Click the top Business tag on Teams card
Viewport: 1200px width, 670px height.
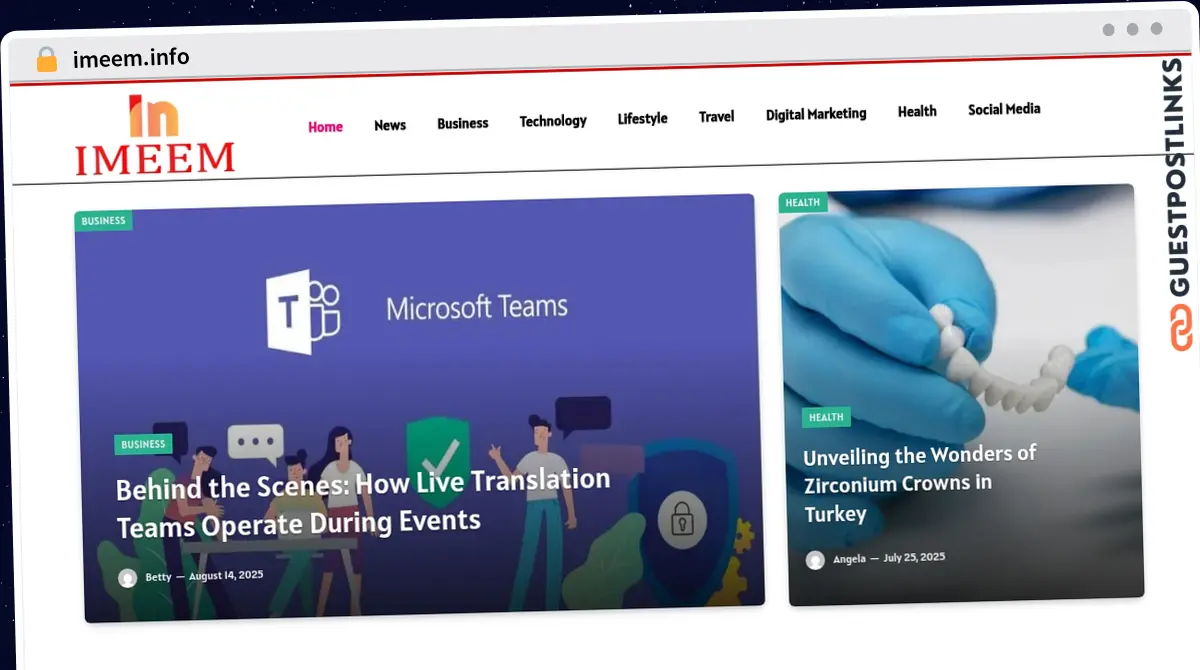104,221
